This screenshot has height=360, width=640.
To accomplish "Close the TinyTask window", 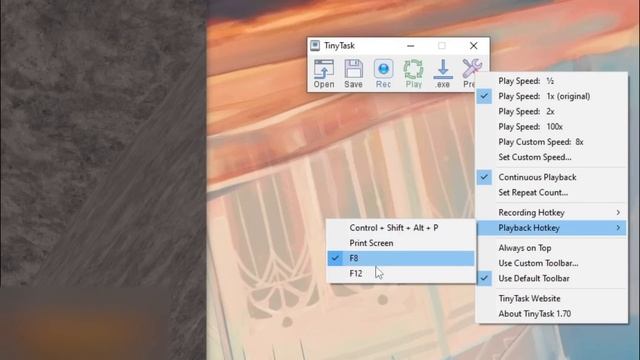I will (473, 46).
